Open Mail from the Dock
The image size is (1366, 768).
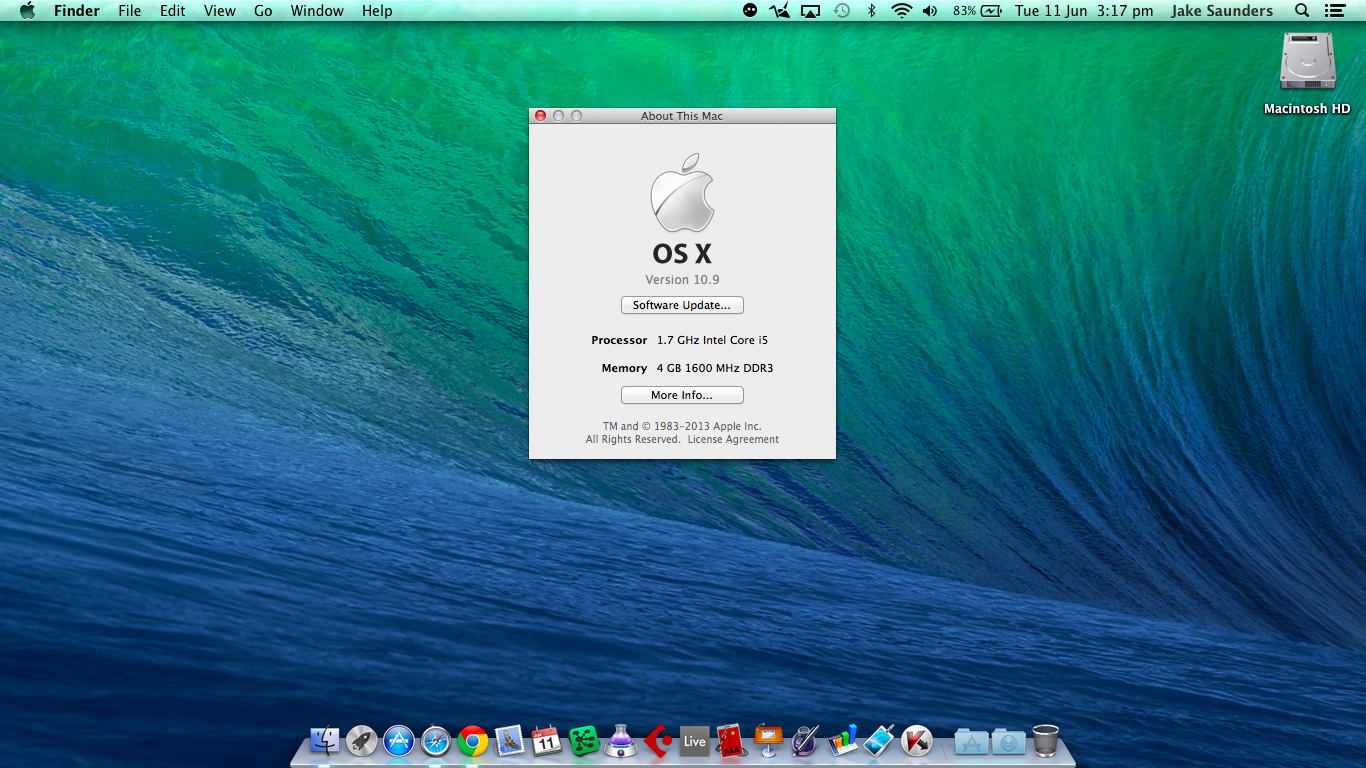[x=510, y=741]
